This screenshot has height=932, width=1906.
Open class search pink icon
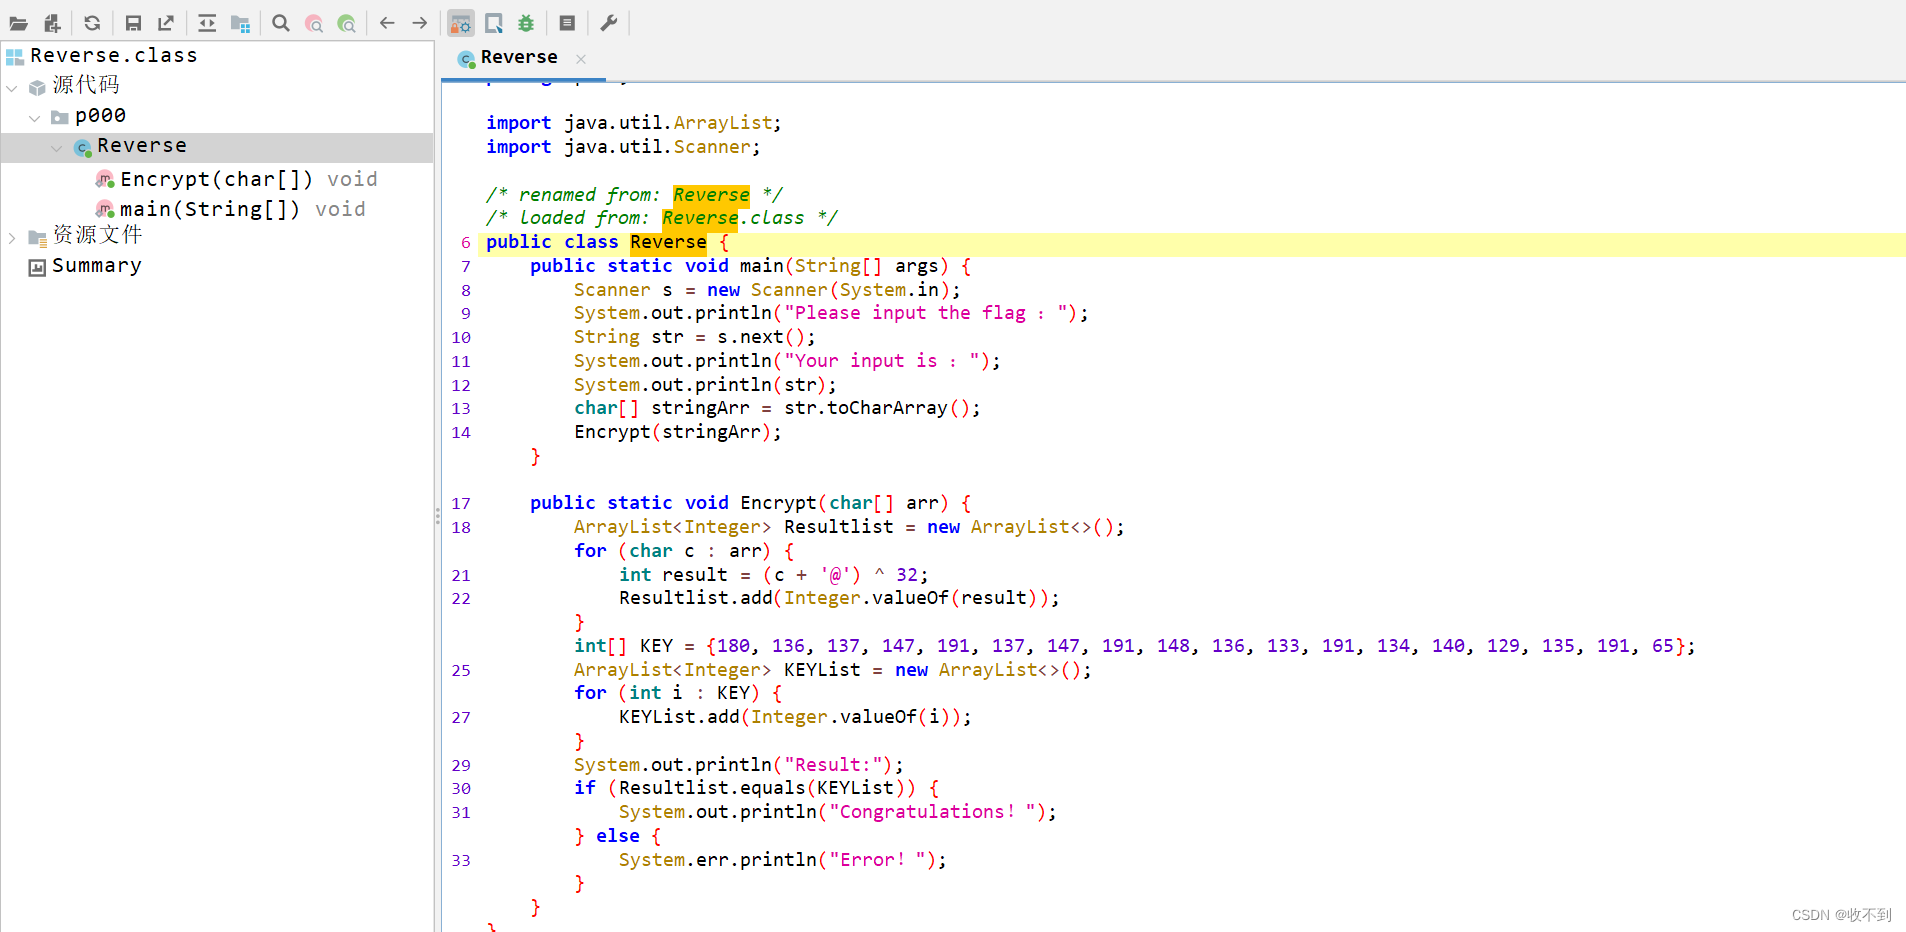(x=314, y=23)
